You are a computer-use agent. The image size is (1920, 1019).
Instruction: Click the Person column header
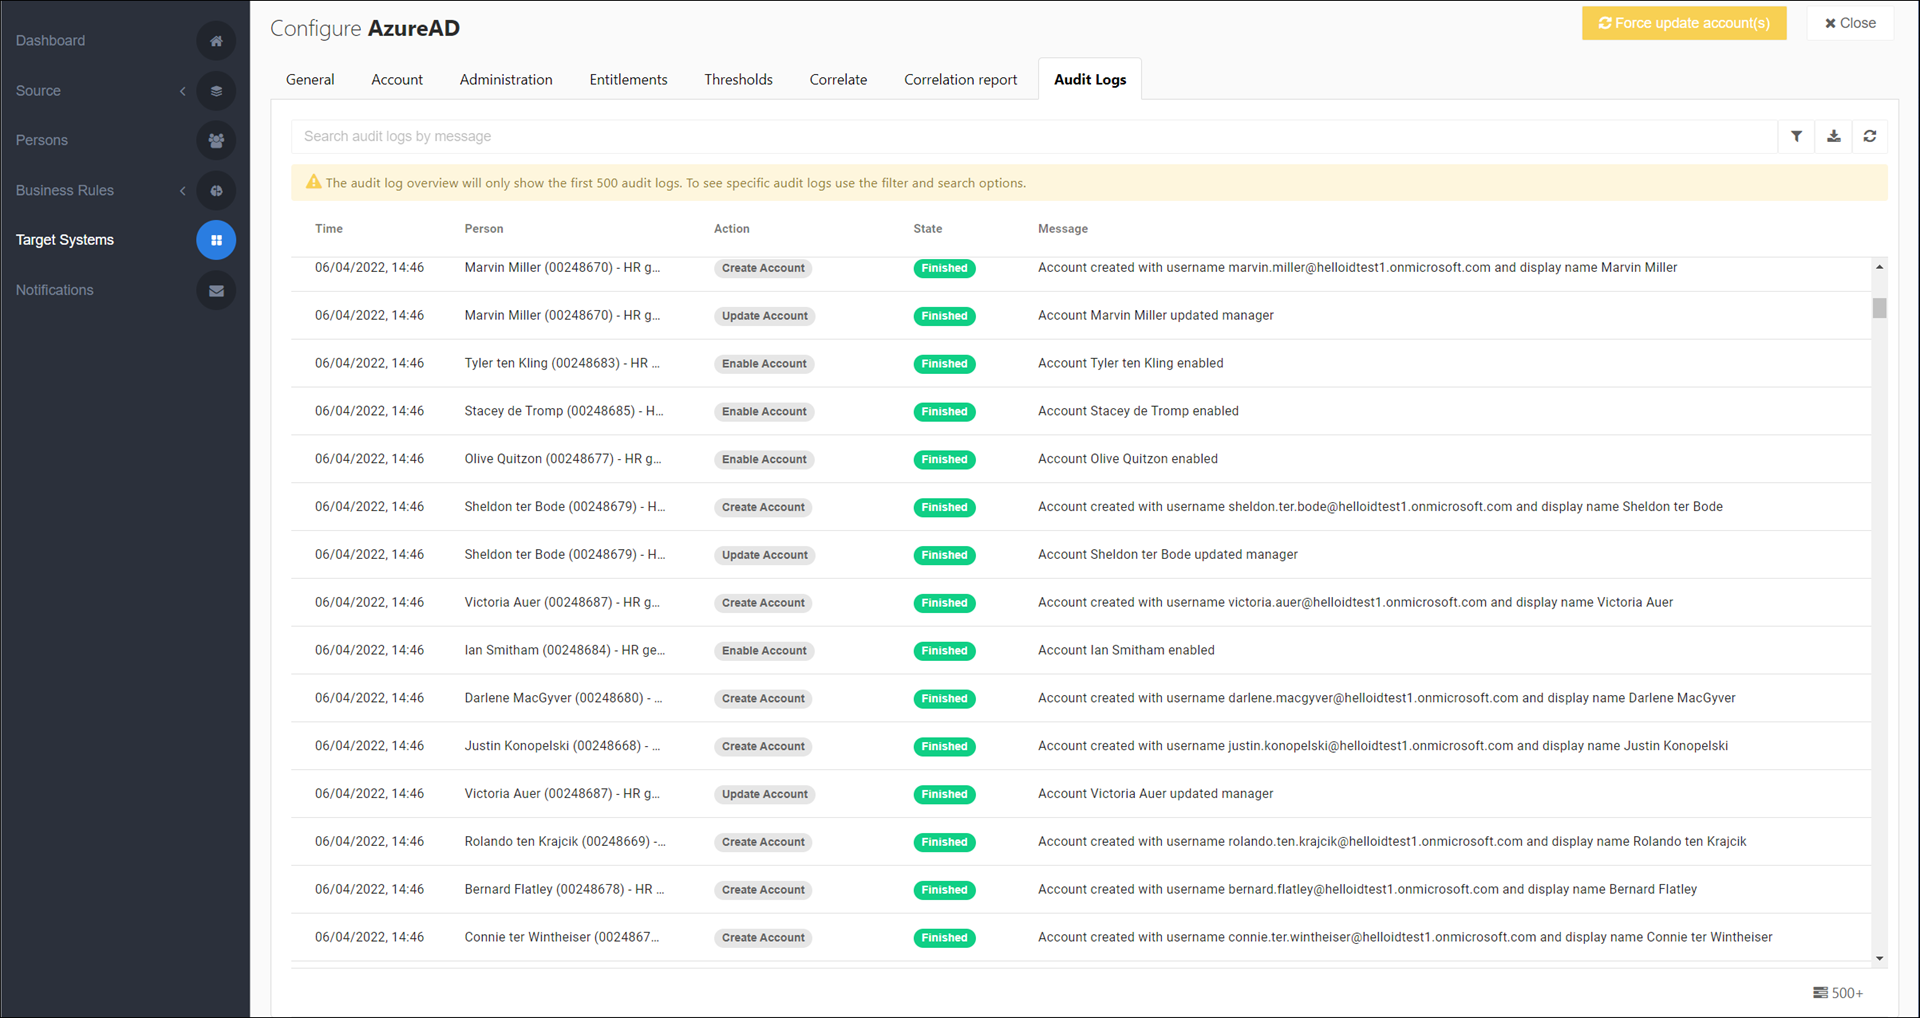coord(484,229)
